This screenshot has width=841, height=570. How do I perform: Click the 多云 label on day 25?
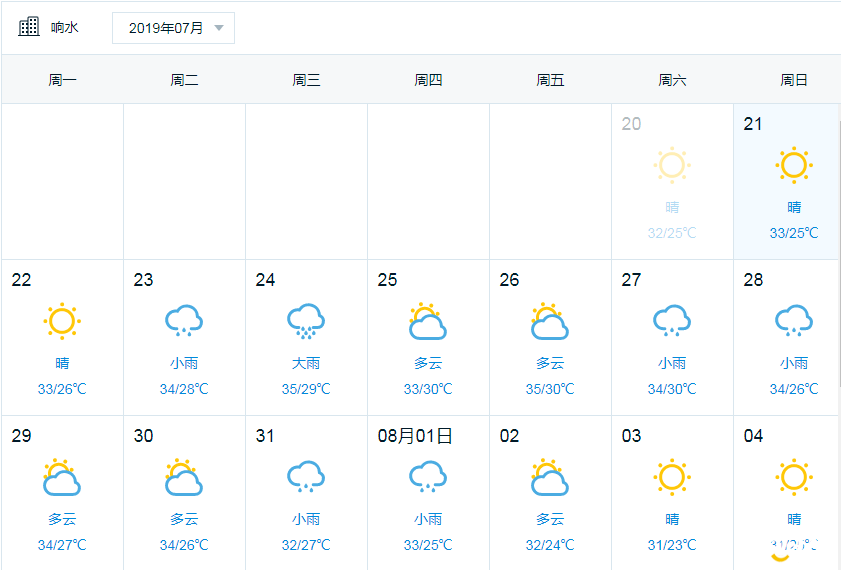428,364
